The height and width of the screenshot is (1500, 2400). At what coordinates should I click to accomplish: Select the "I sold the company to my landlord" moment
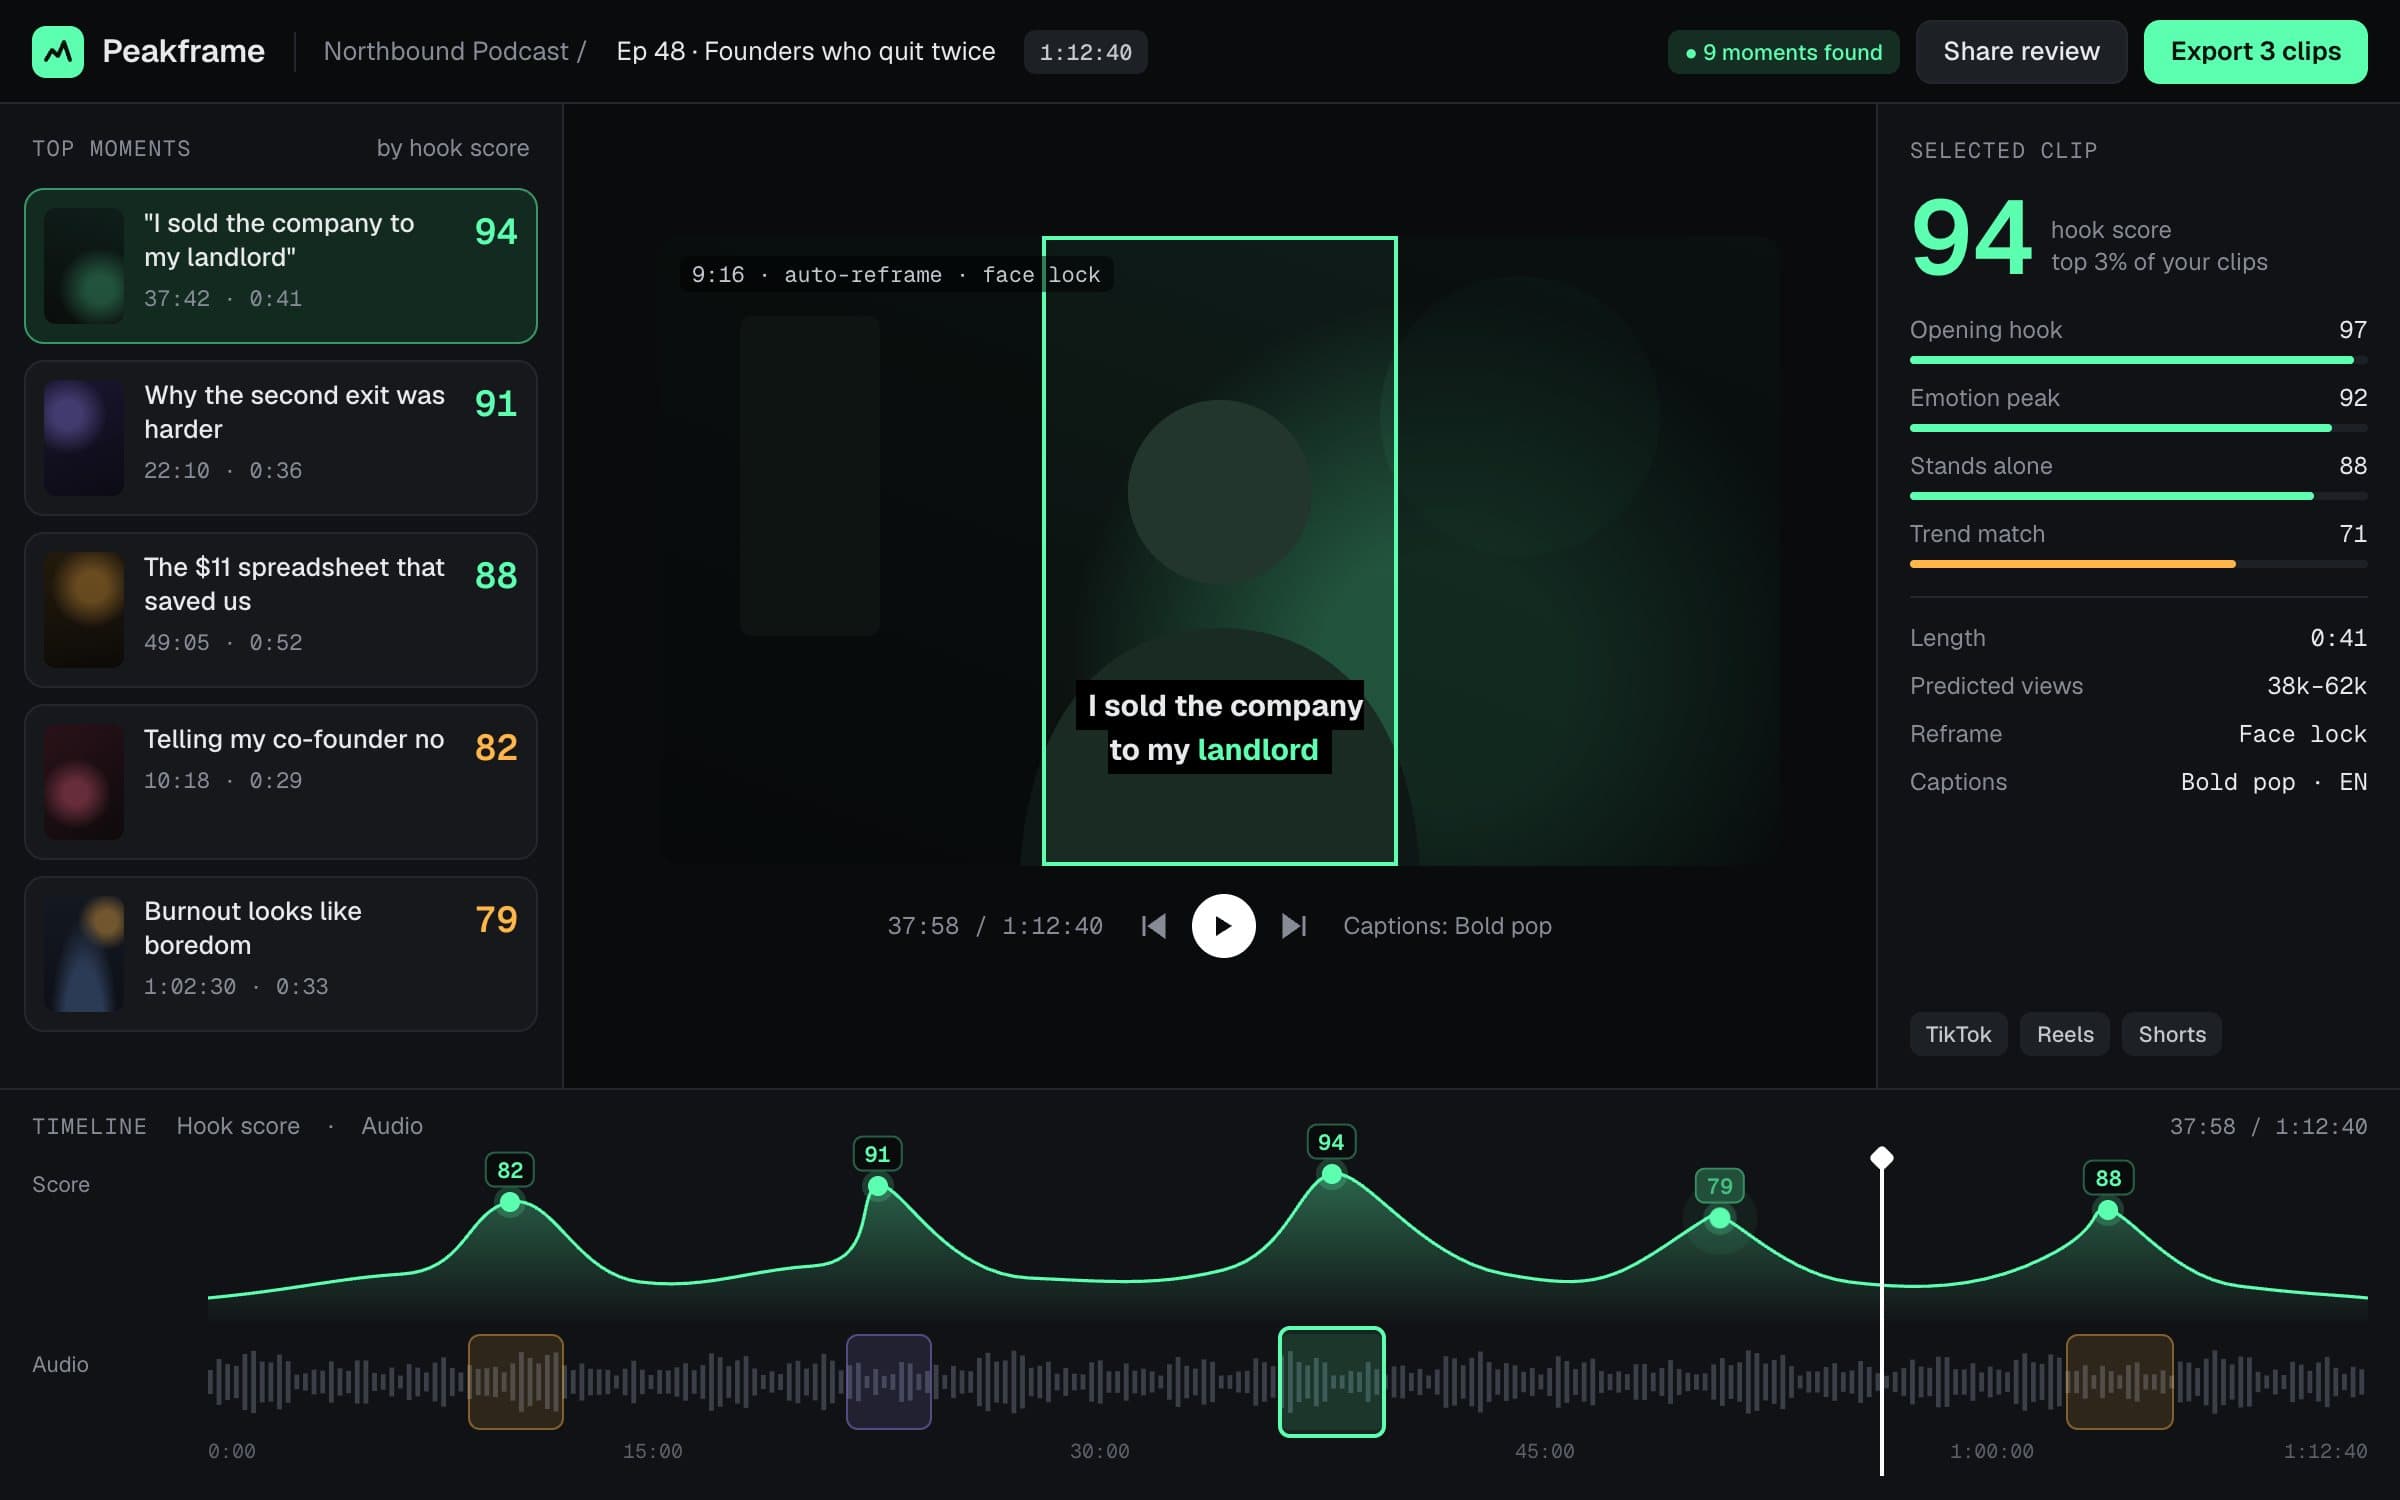[x=281, y=265]
